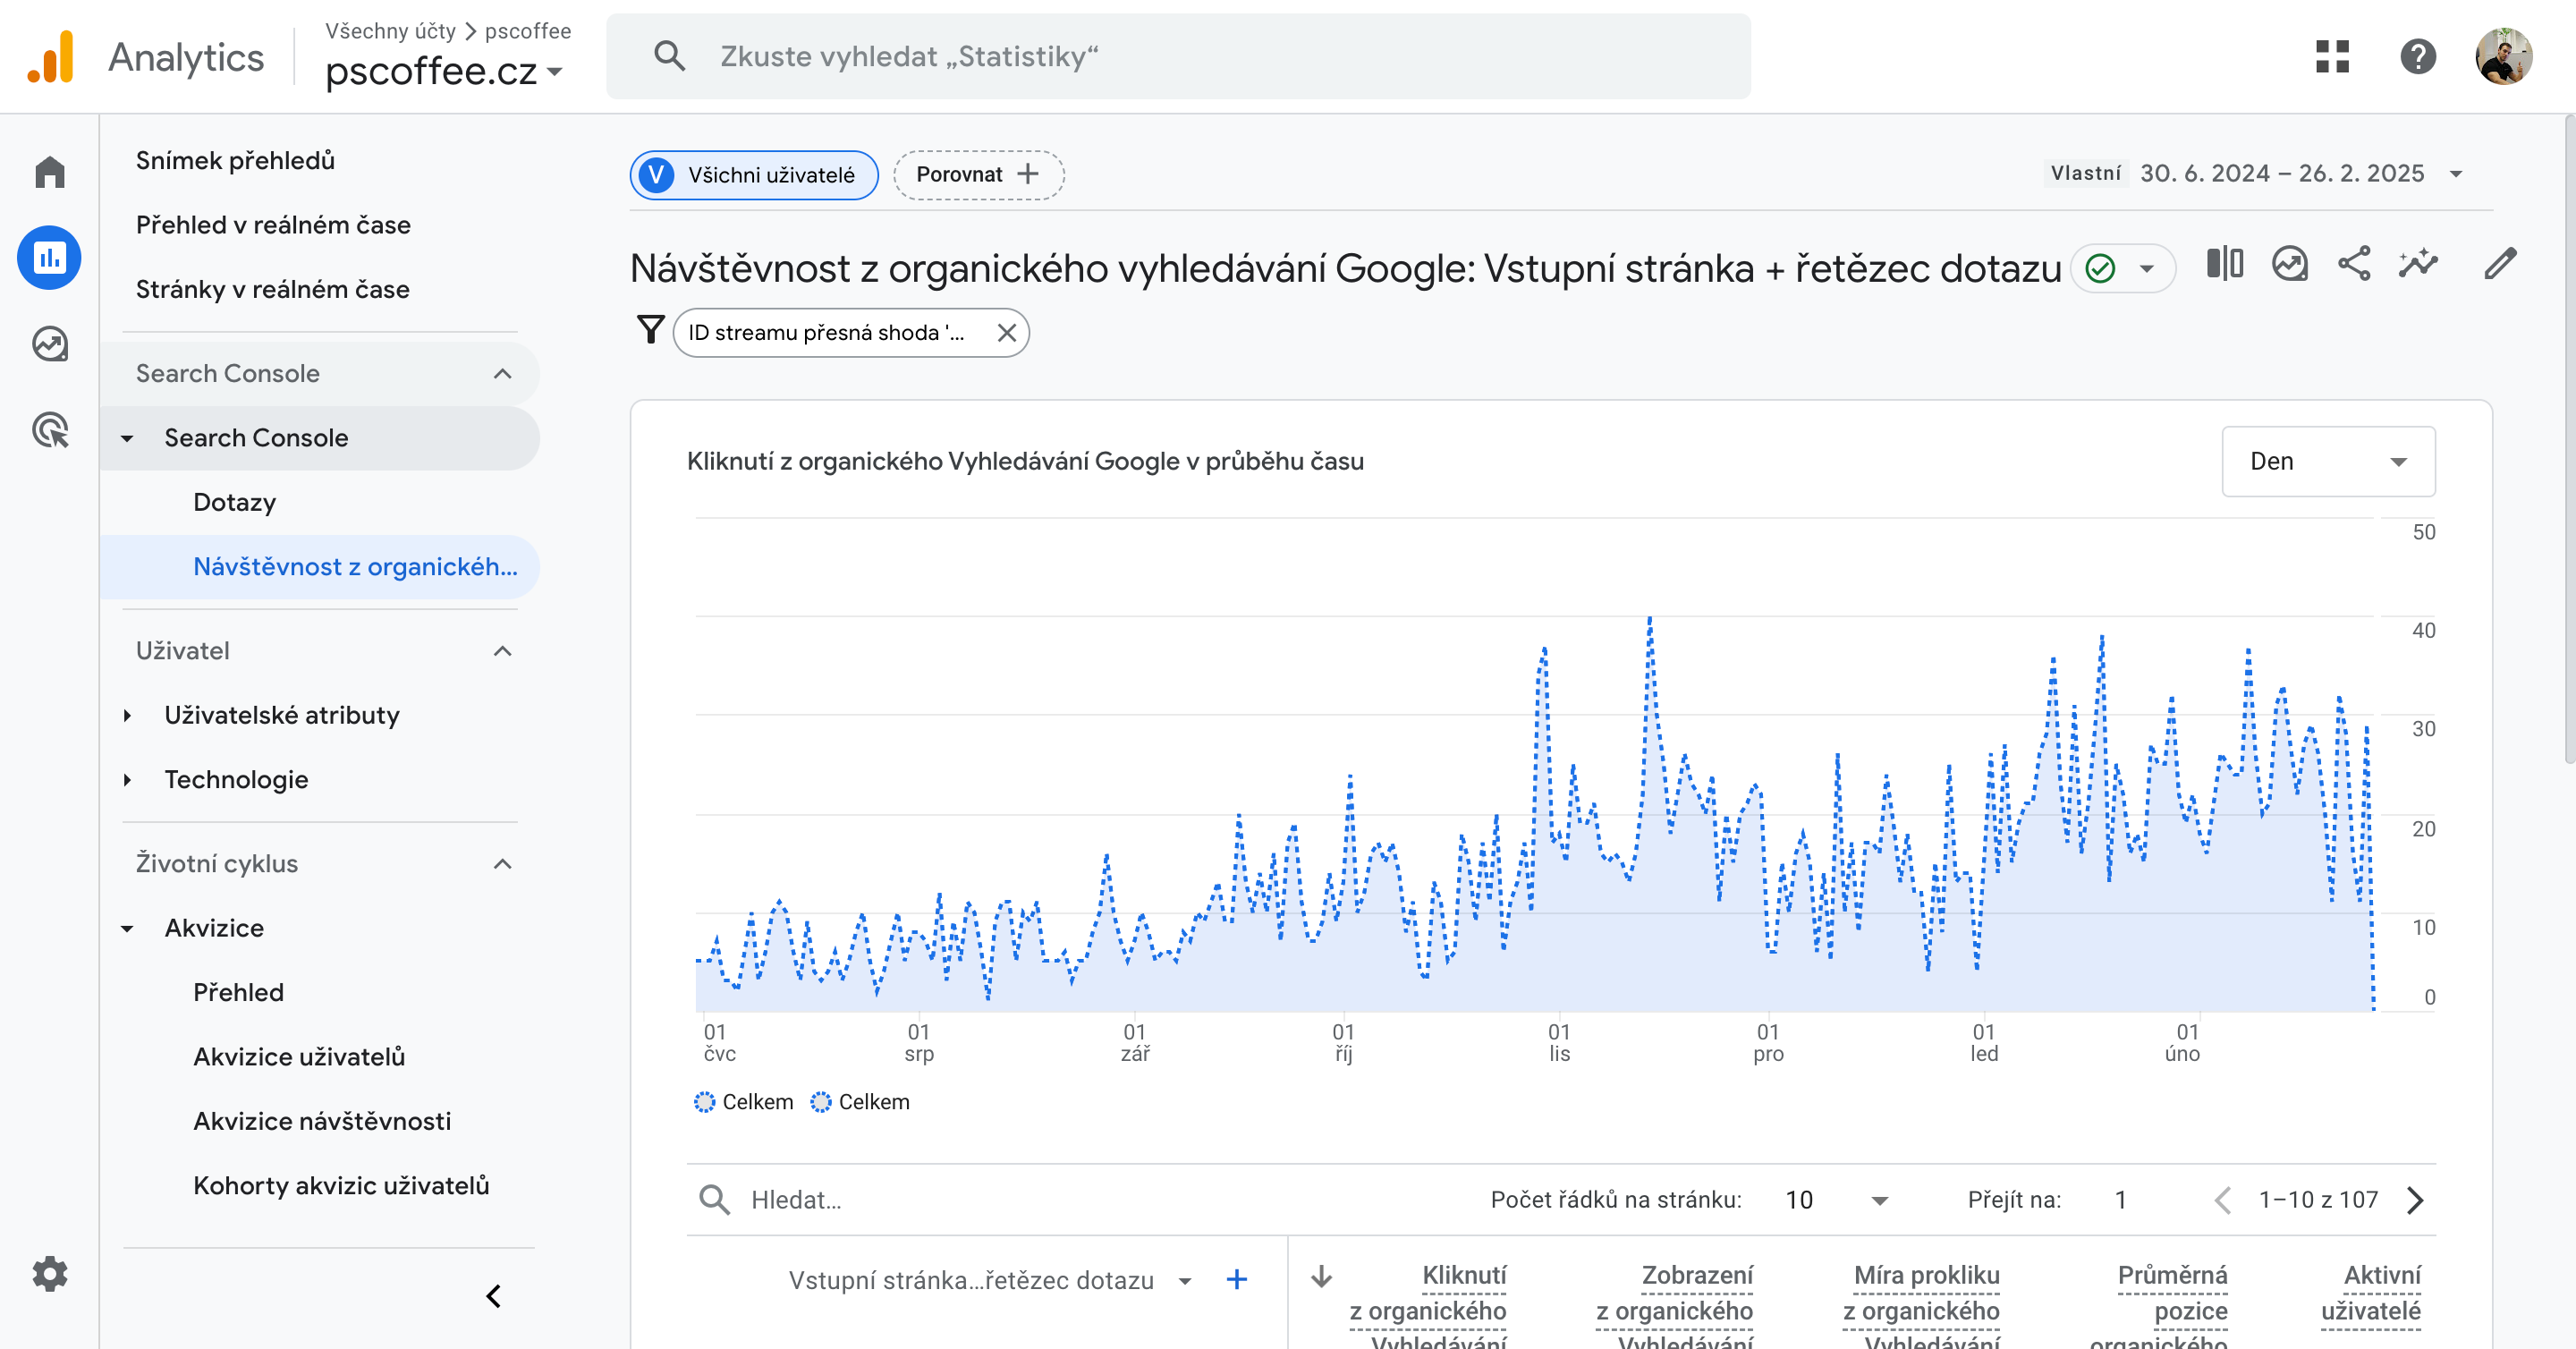This screenshot has height=1349, width=2576.
Task: Toggle first Celkem legend series
Action: [743, 1102]
